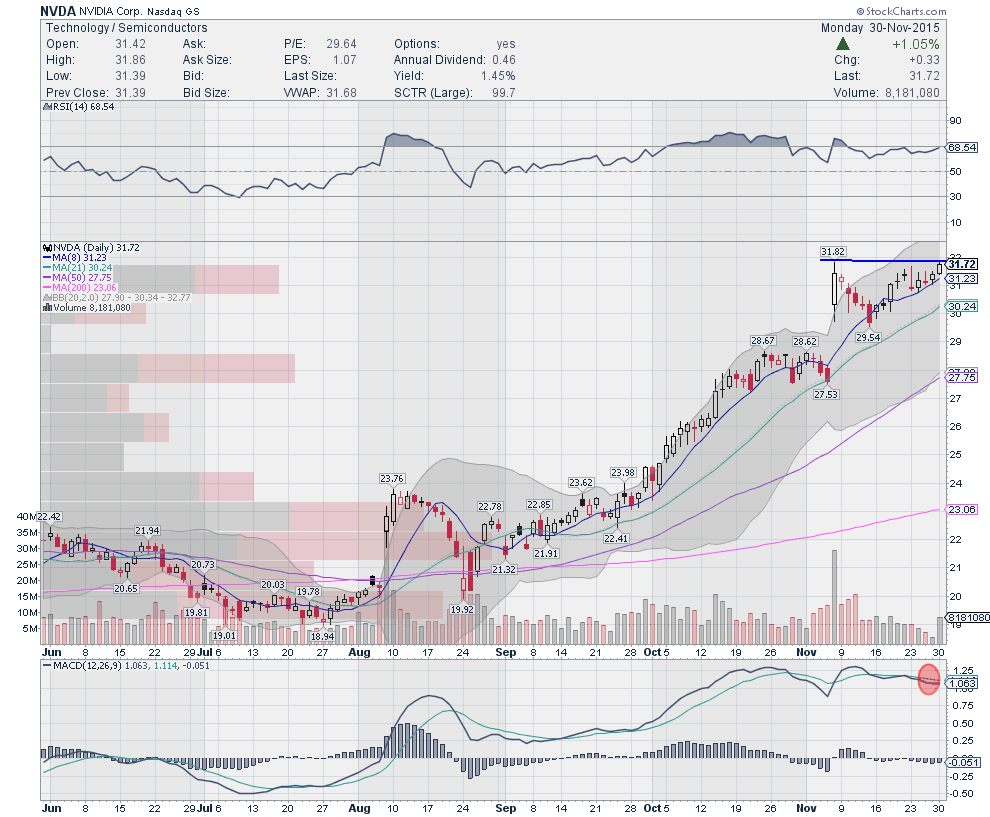Click the 23.98 price label
Viewport: 990px width, 817px height.
point(623,473)
